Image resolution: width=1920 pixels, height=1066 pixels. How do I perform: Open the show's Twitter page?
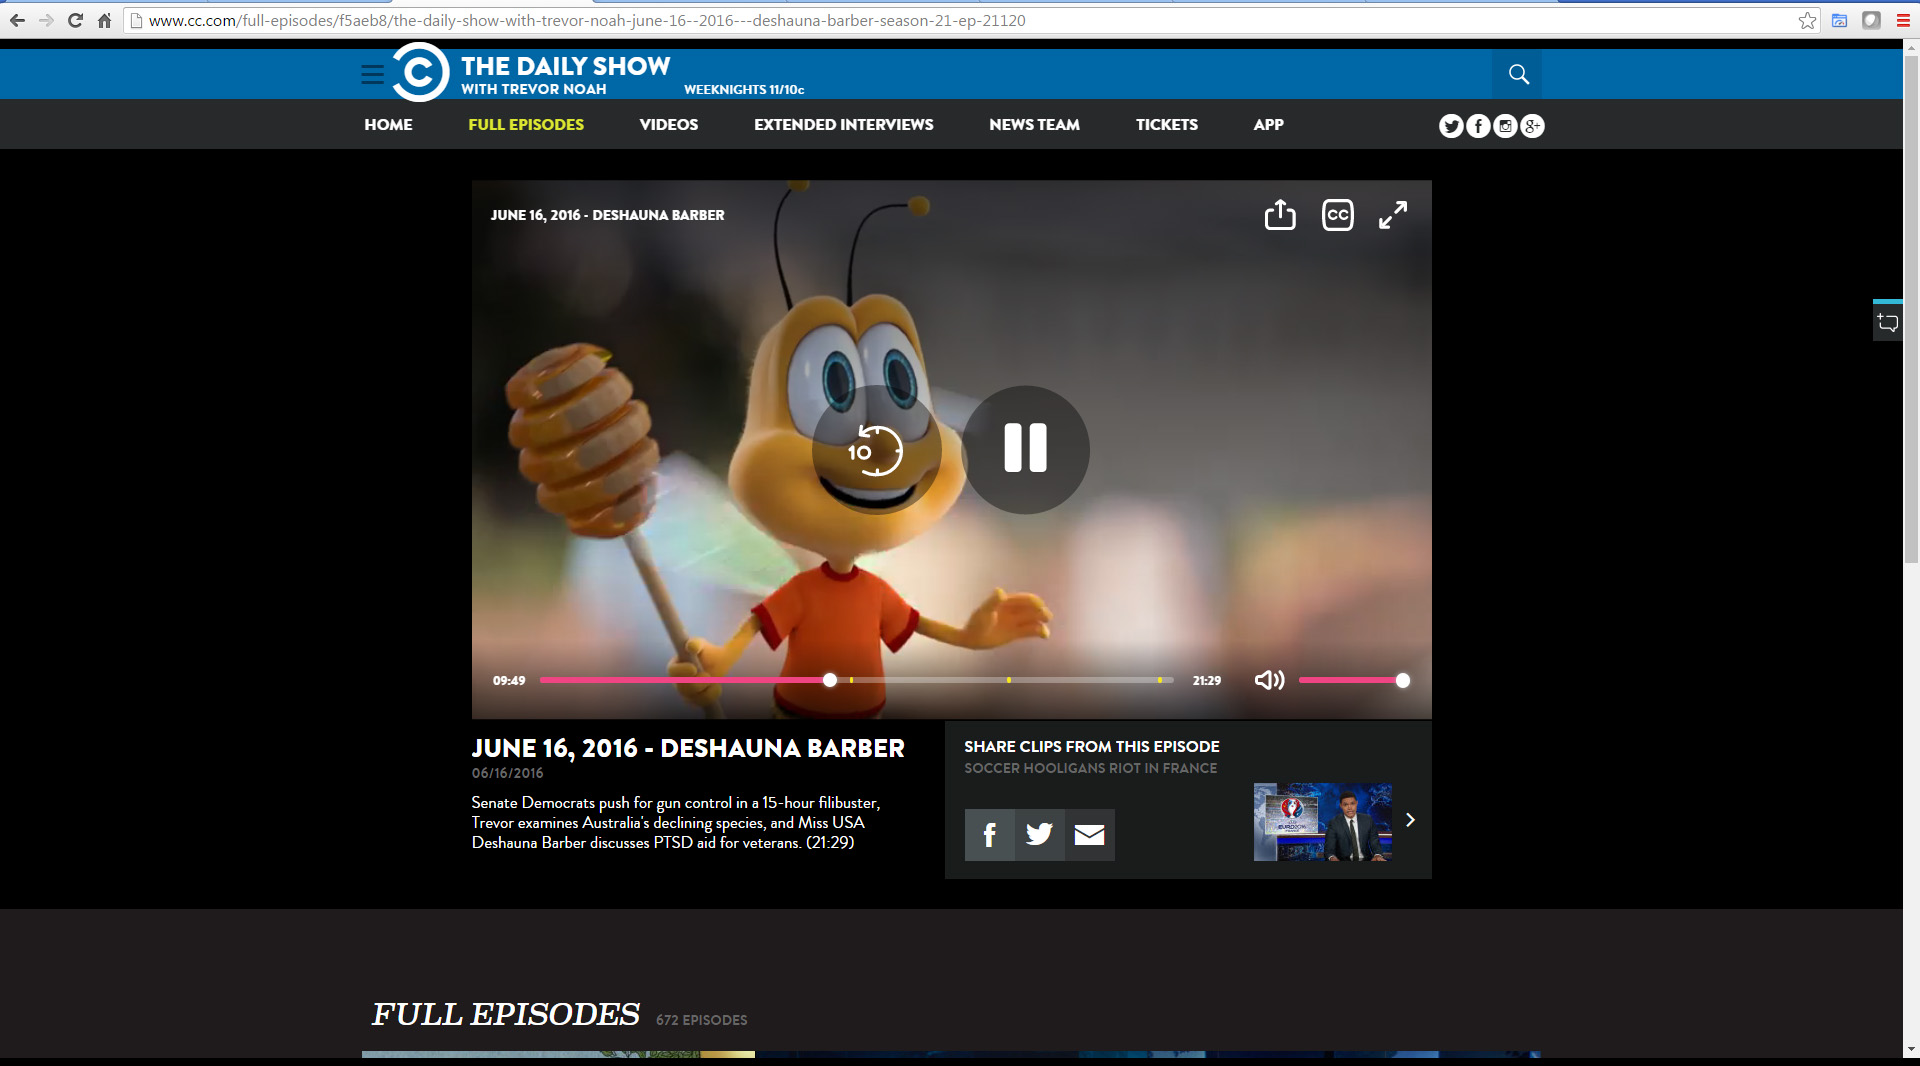[x=1451, y=126]
